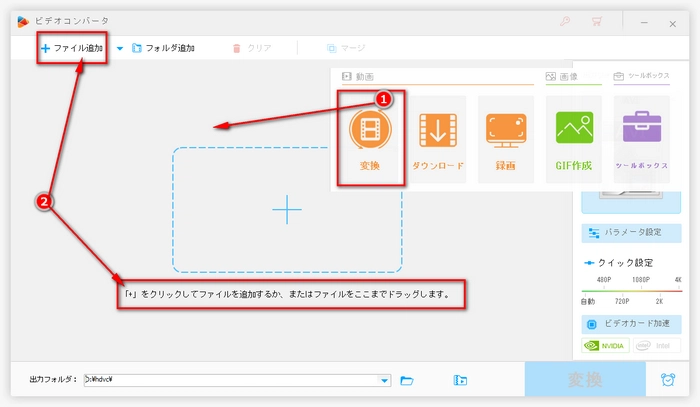Toggle ビデオカード加速 option

pyautogui.click(x=591, y=324)
